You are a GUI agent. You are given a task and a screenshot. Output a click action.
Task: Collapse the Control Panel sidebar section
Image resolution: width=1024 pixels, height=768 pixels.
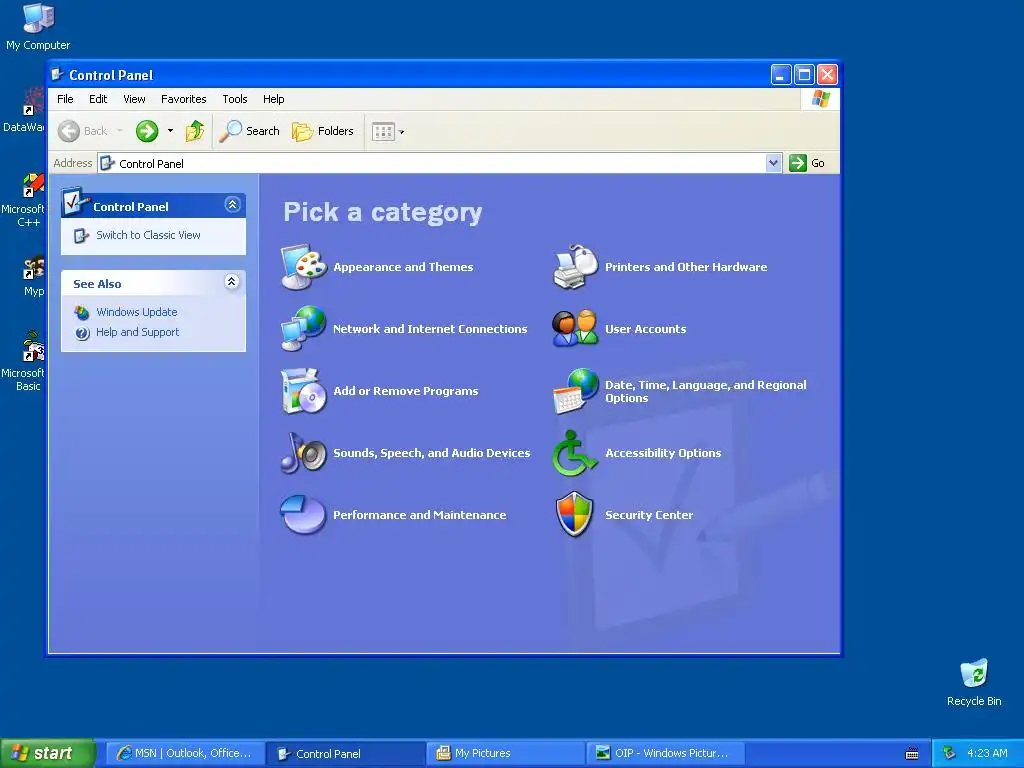232,205
